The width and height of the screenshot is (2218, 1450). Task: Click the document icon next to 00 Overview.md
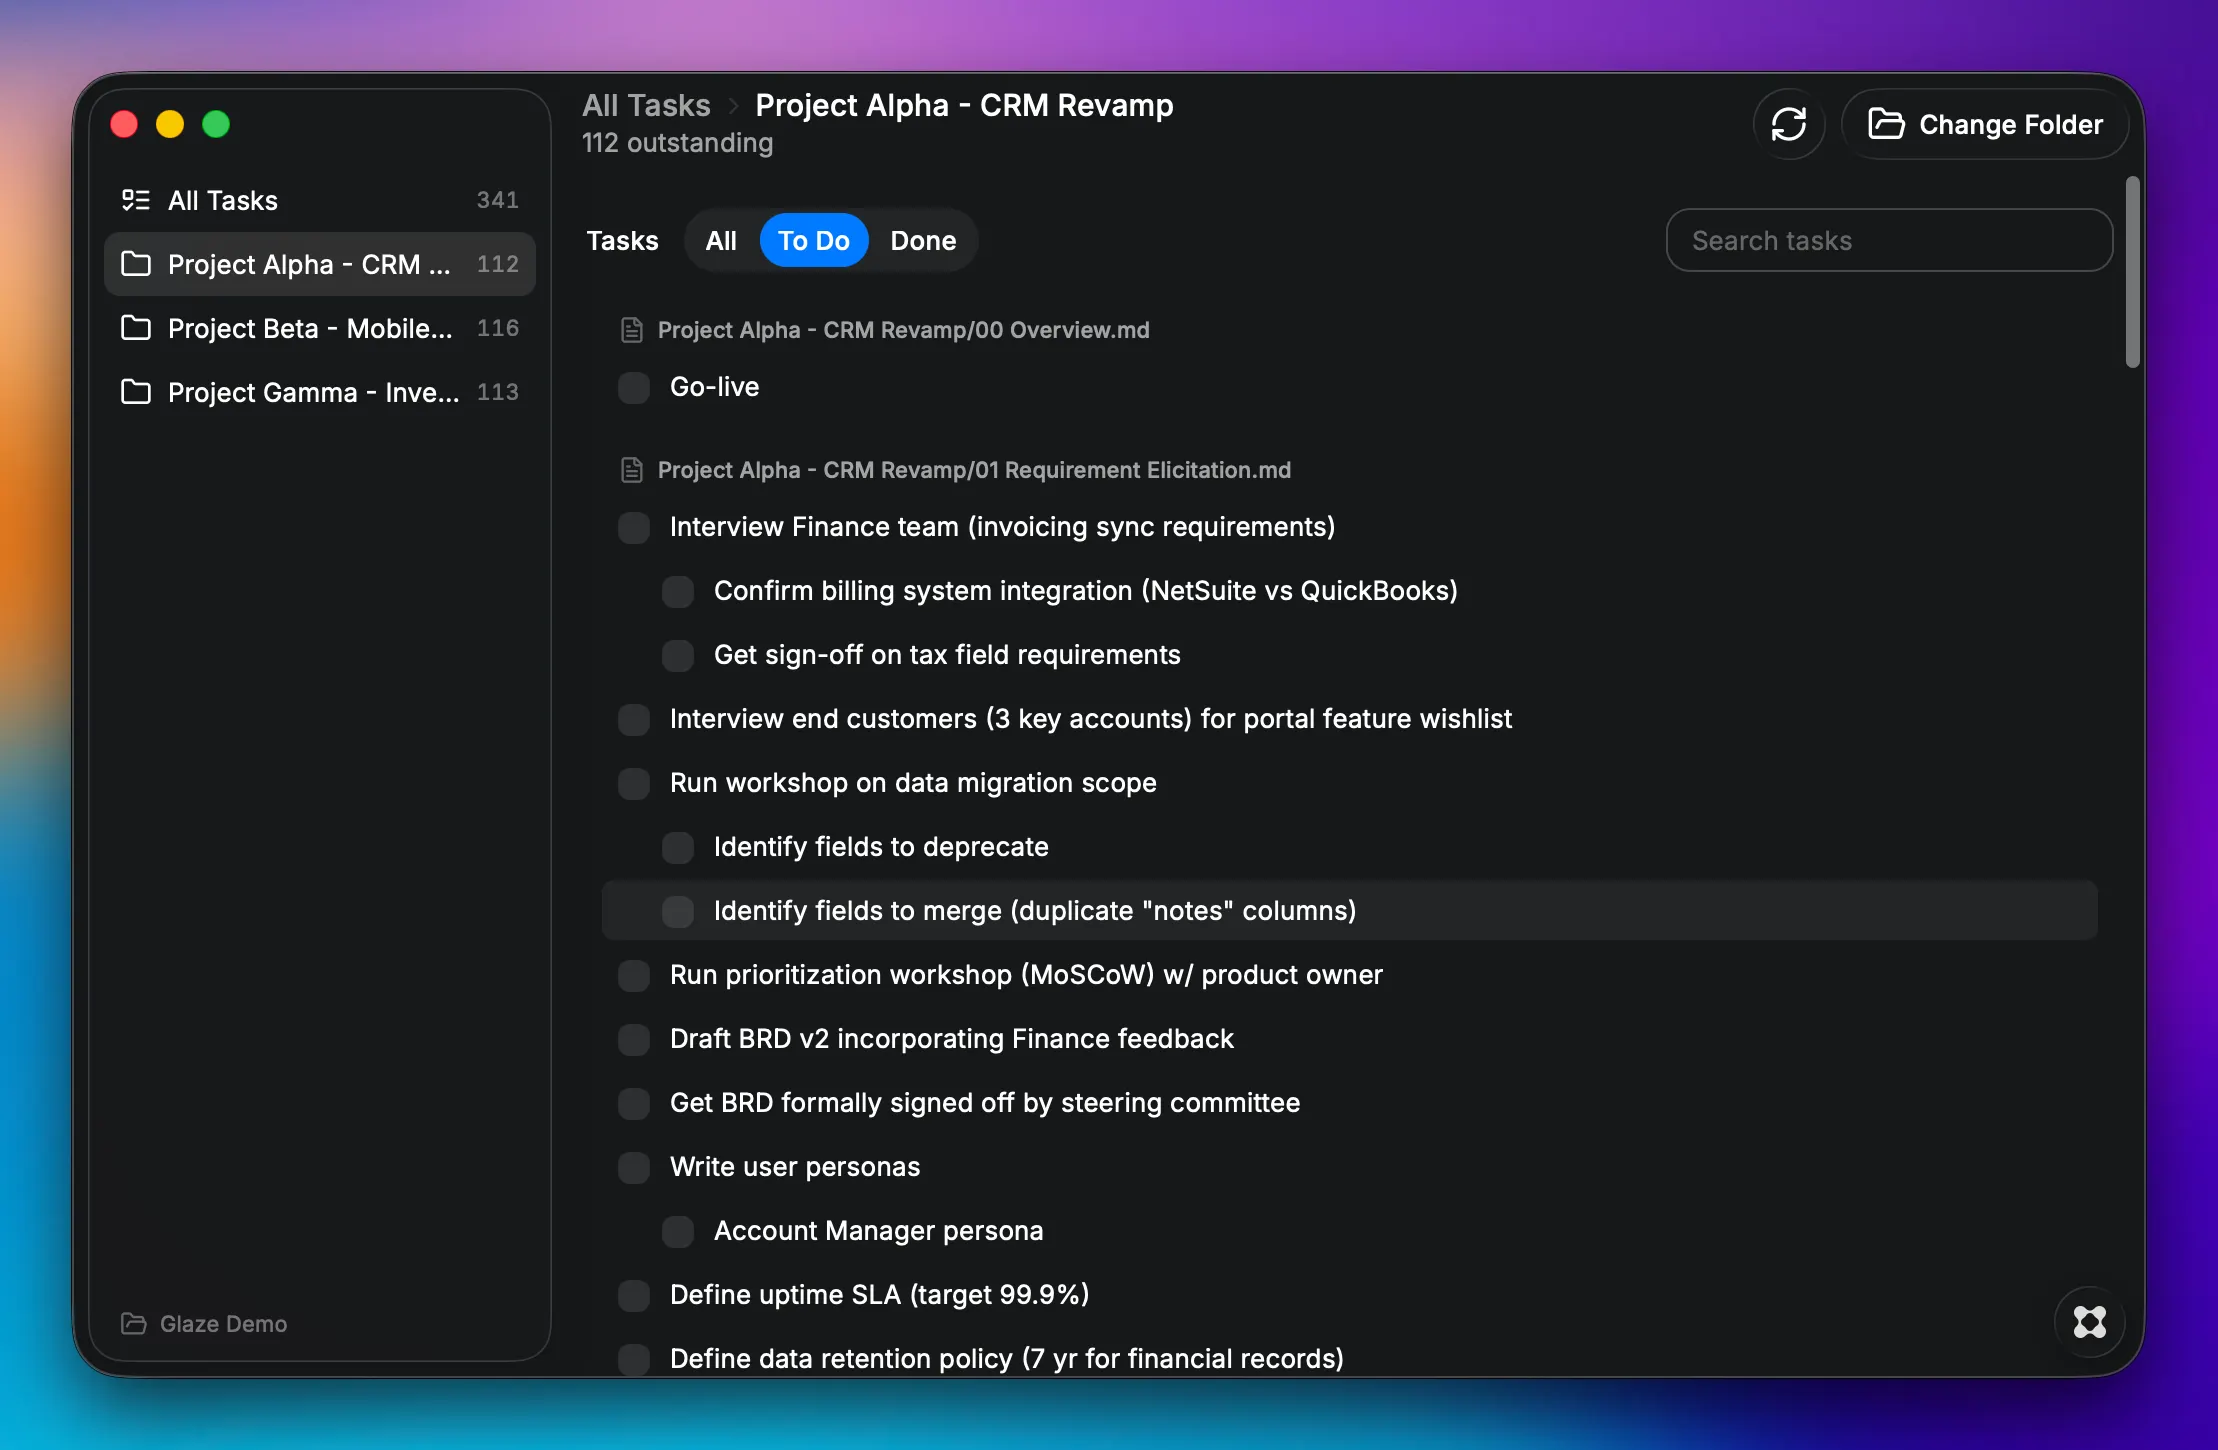[632, 330]
